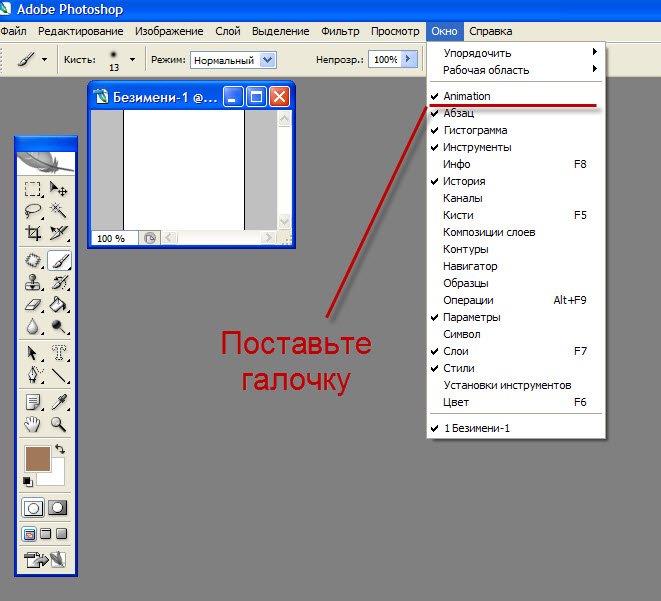
Task: Select the Eraser tool
Action: [x=33, y=304]
